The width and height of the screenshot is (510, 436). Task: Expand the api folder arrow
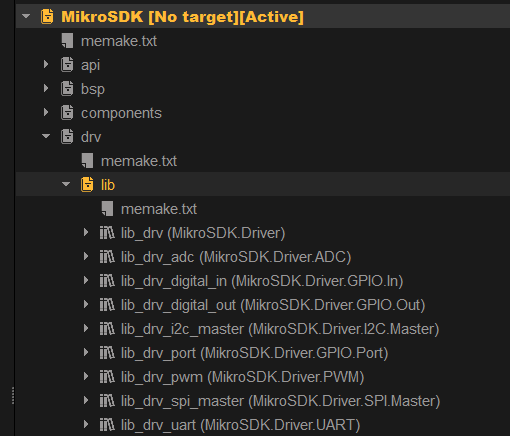point(46,64)
